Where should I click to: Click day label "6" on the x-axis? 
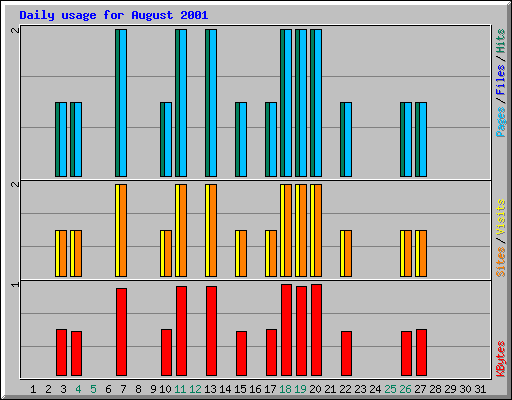click(x=108, y=389)
